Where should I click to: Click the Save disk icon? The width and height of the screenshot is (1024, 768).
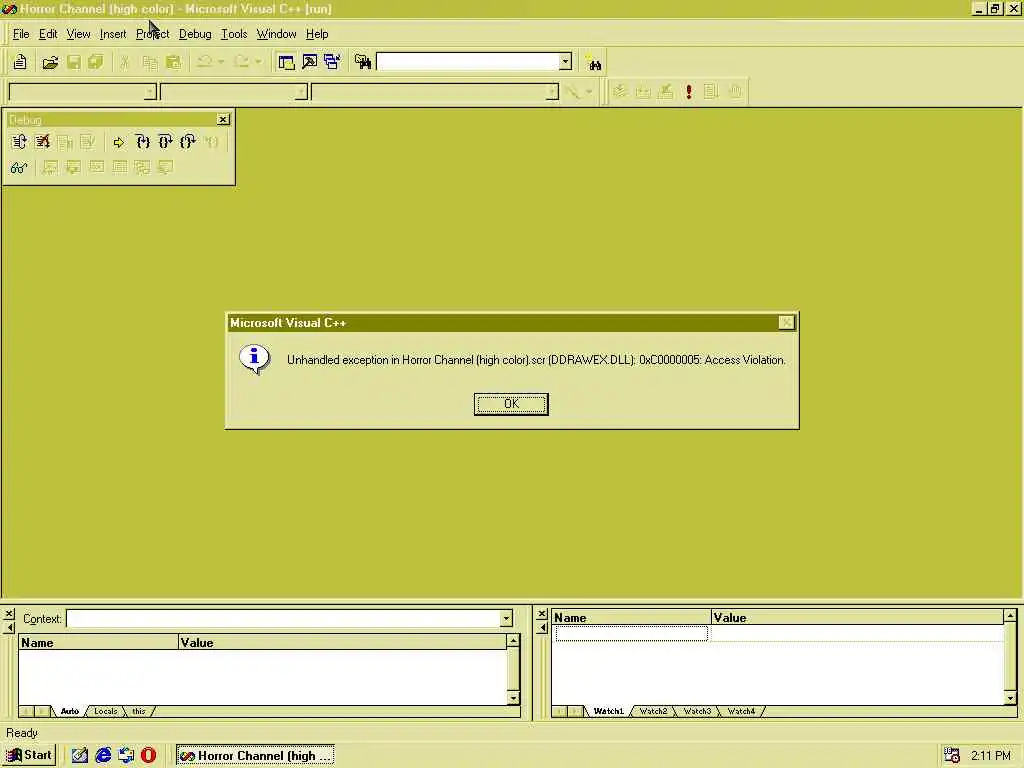(x=74, y=62)
